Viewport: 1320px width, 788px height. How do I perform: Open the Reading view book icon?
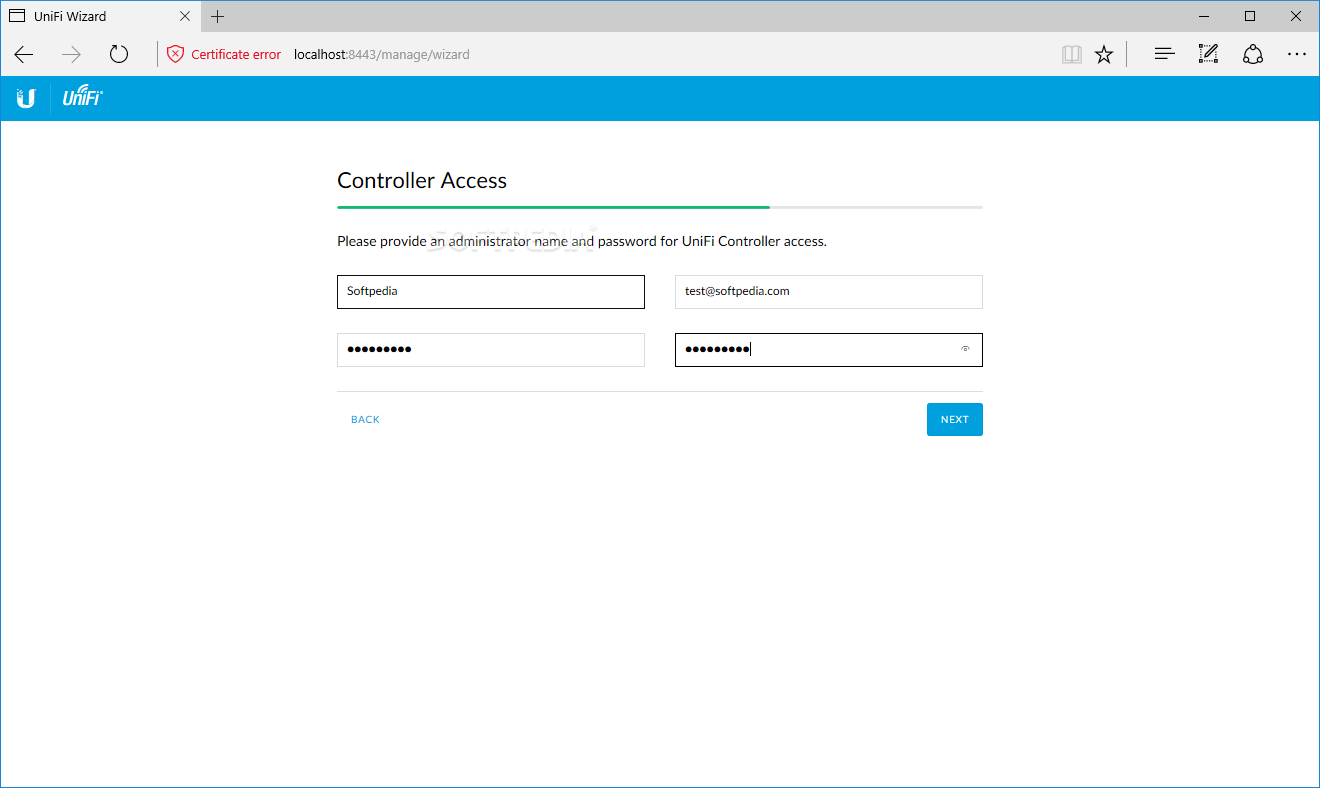pos(1072,54)
